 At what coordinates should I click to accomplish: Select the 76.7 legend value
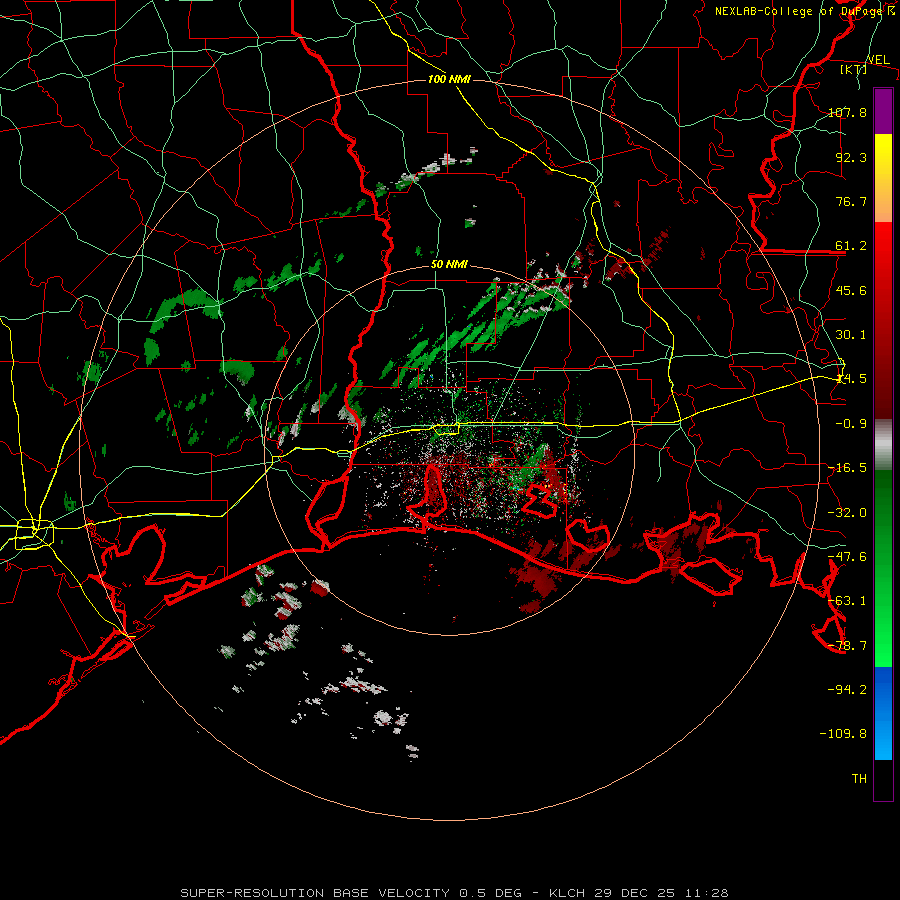click(851, 201)
